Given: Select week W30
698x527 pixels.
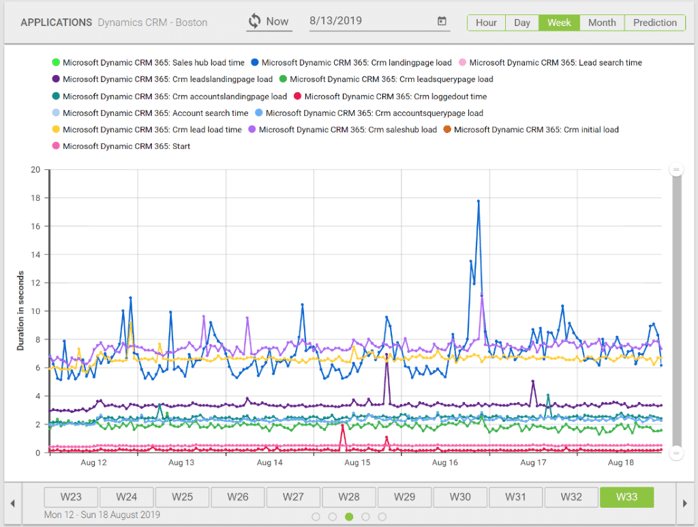Looking at the screenshot, I should point(460,497).
